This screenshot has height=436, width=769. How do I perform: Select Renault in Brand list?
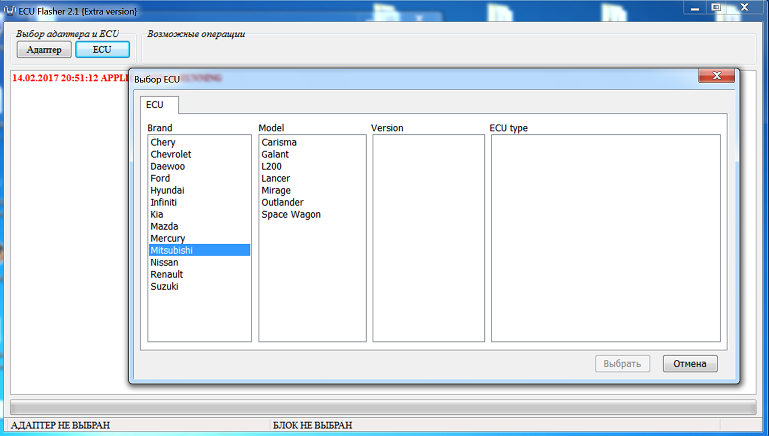199,275
